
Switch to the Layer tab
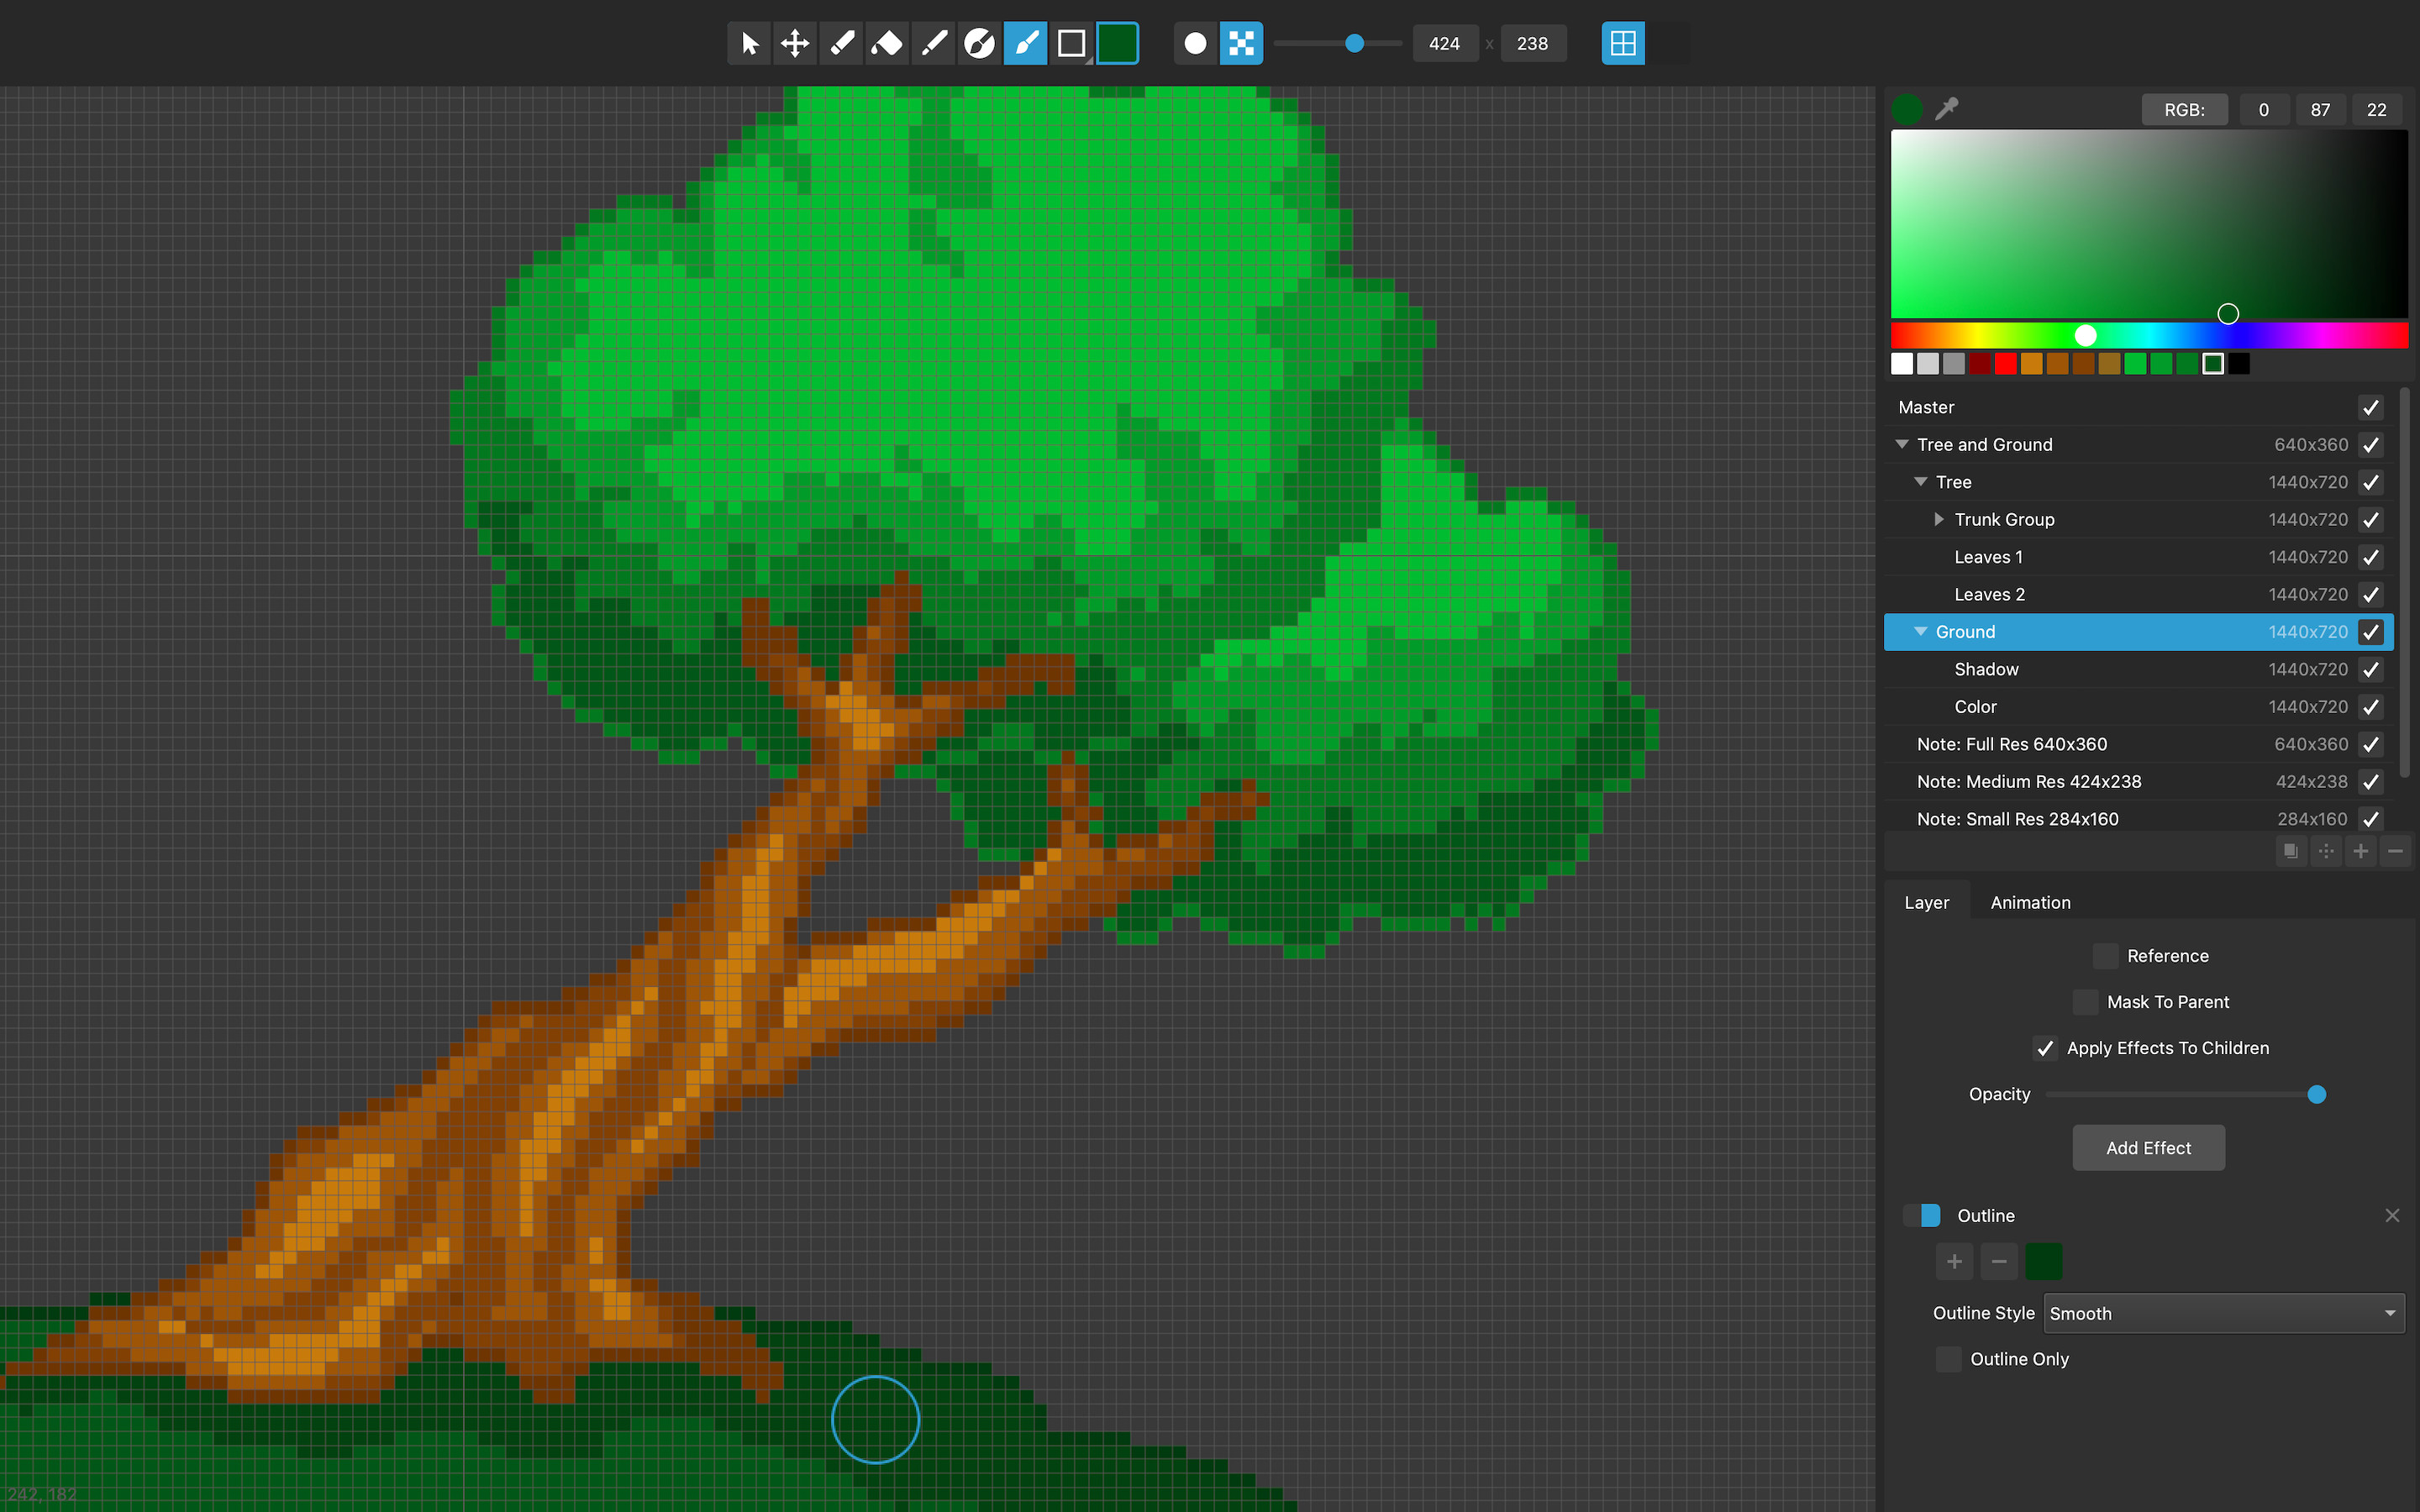(x=1927, y=901)
